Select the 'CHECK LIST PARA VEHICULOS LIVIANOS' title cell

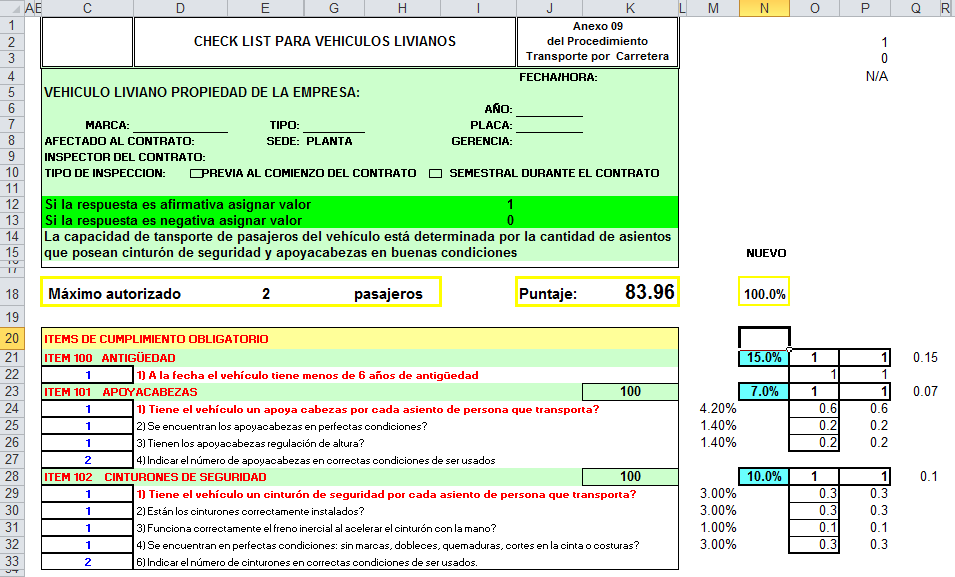324,42
